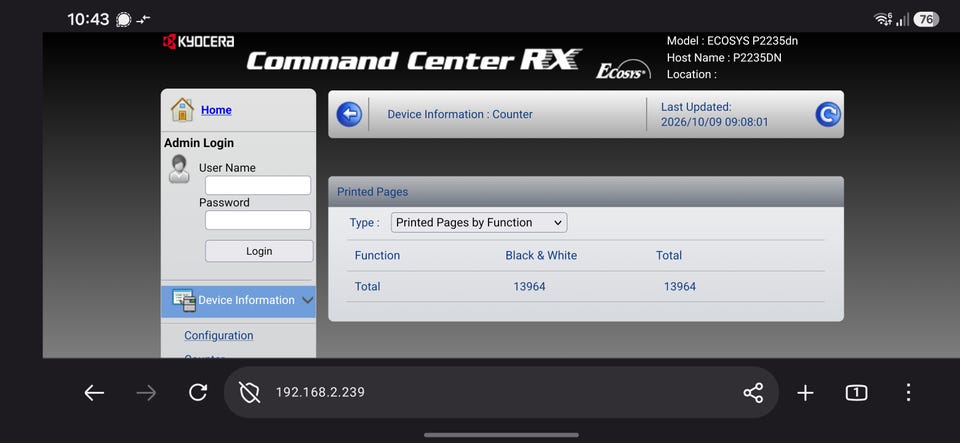
Task: Click the Ecosys logo
Action: coord(623,69)
